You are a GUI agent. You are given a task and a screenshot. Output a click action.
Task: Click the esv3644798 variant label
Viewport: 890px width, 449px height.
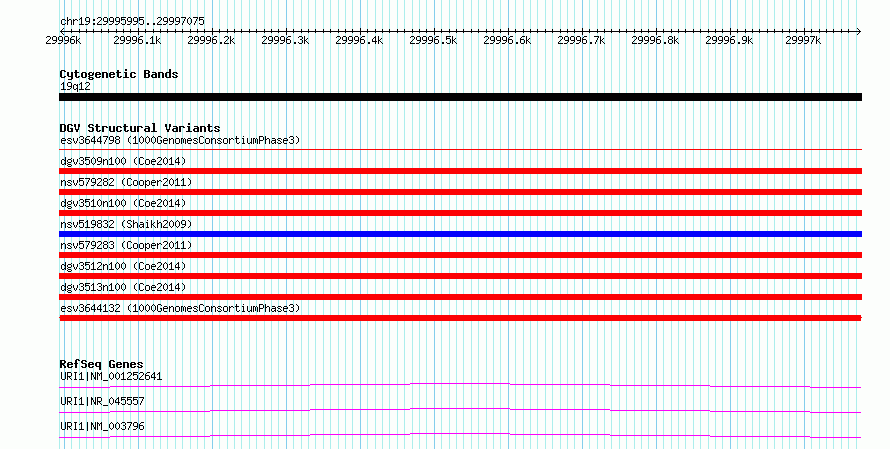[180, 140]
